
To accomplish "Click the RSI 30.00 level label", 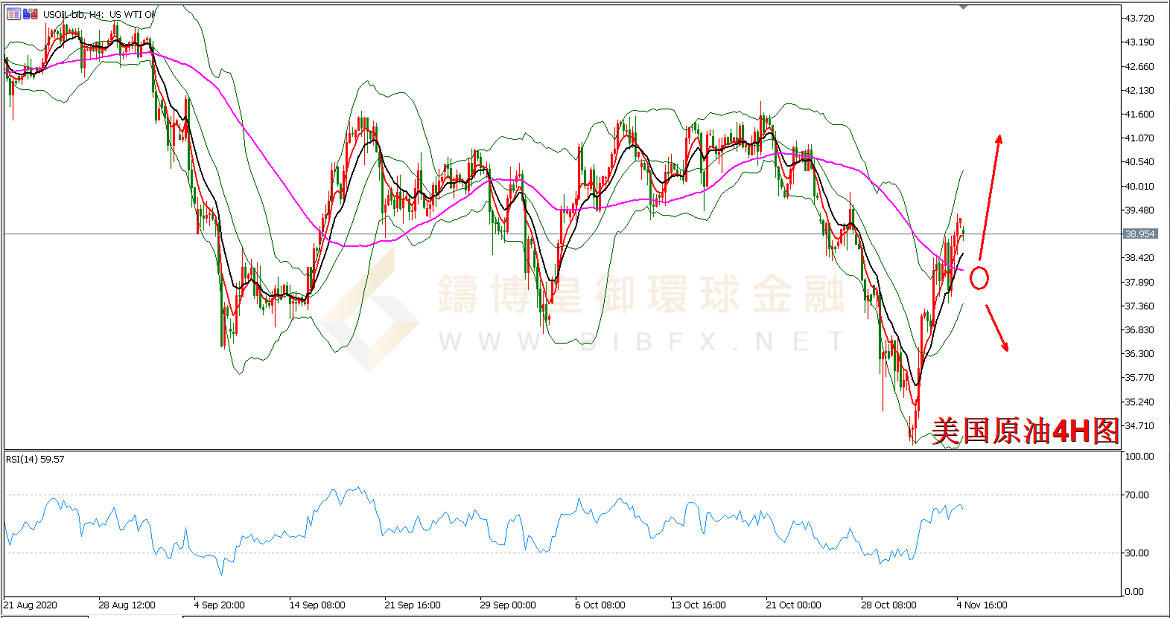I will pos(1136,552).
